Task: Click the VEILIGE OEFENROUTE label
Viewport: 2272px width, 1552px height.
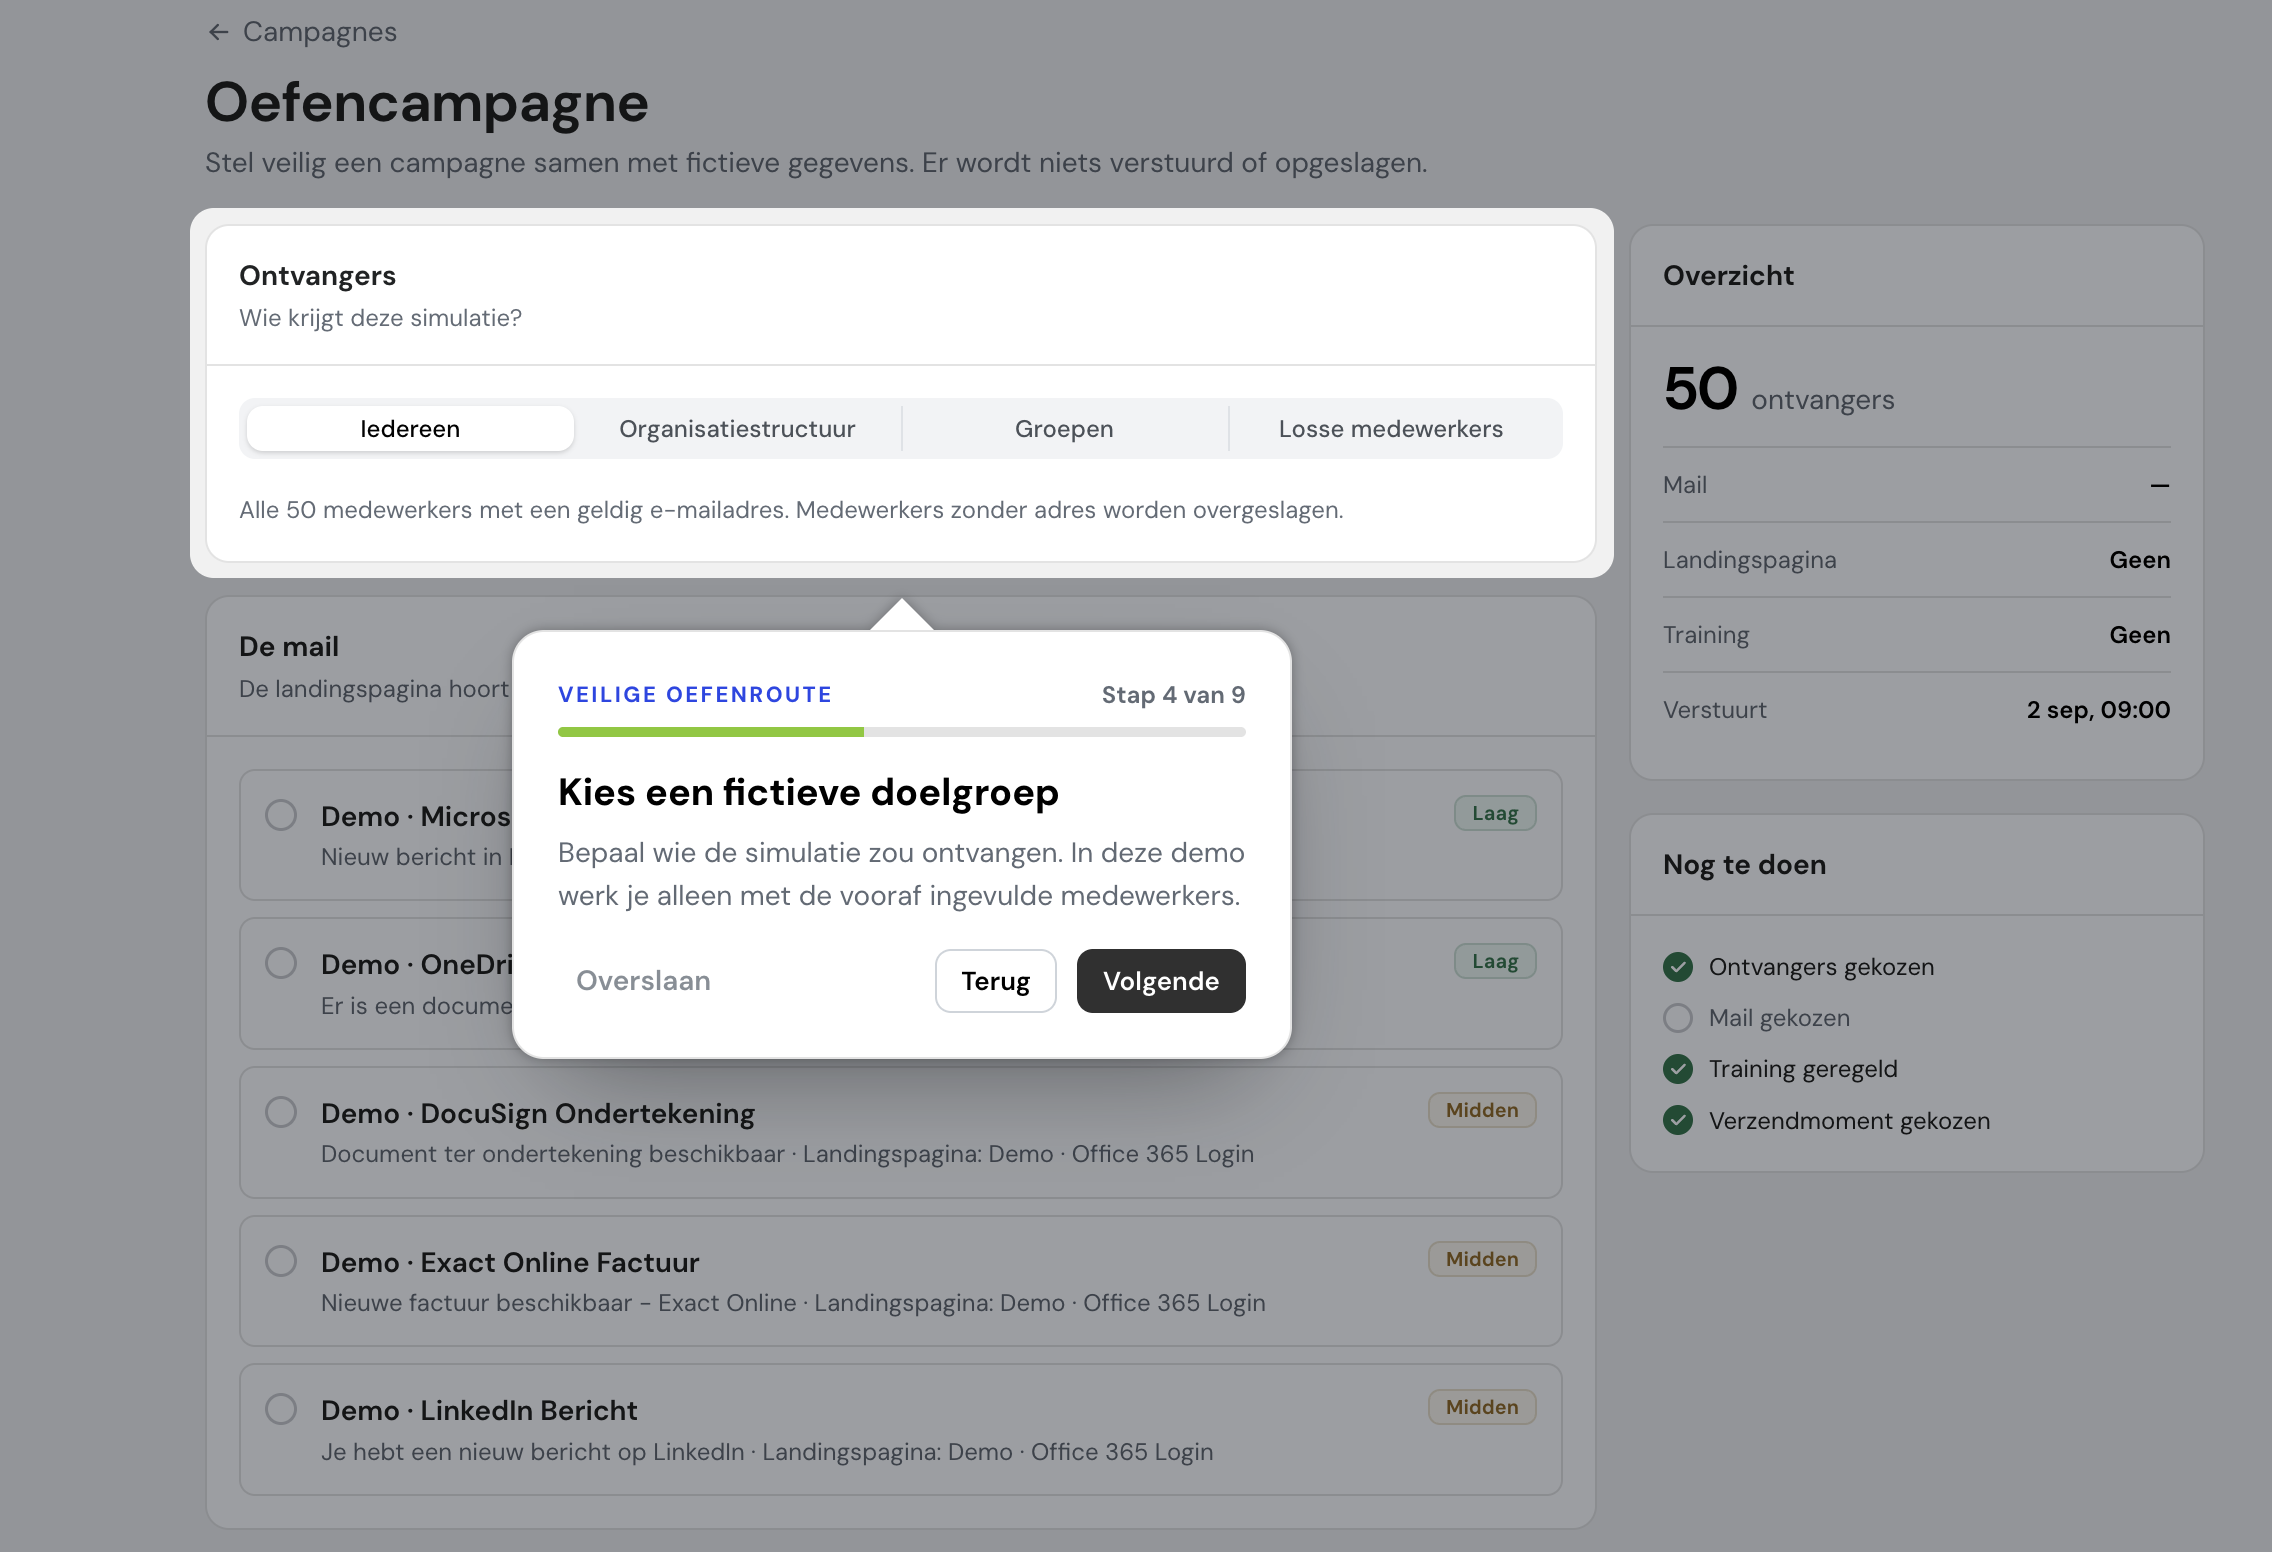Action: coord(695,695)
